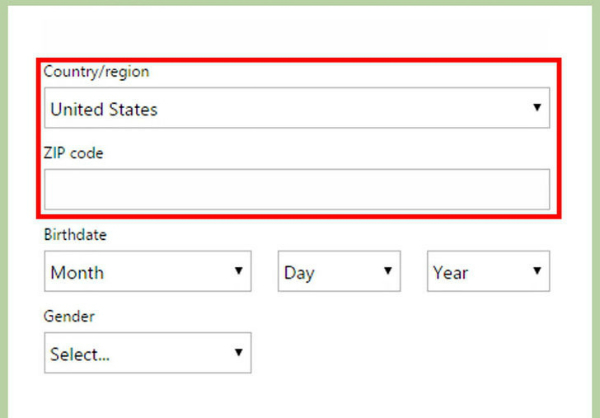Screen dimensions: 600x418
Task: Open the Gender Select... dropdown
Action: click(148, 353)
